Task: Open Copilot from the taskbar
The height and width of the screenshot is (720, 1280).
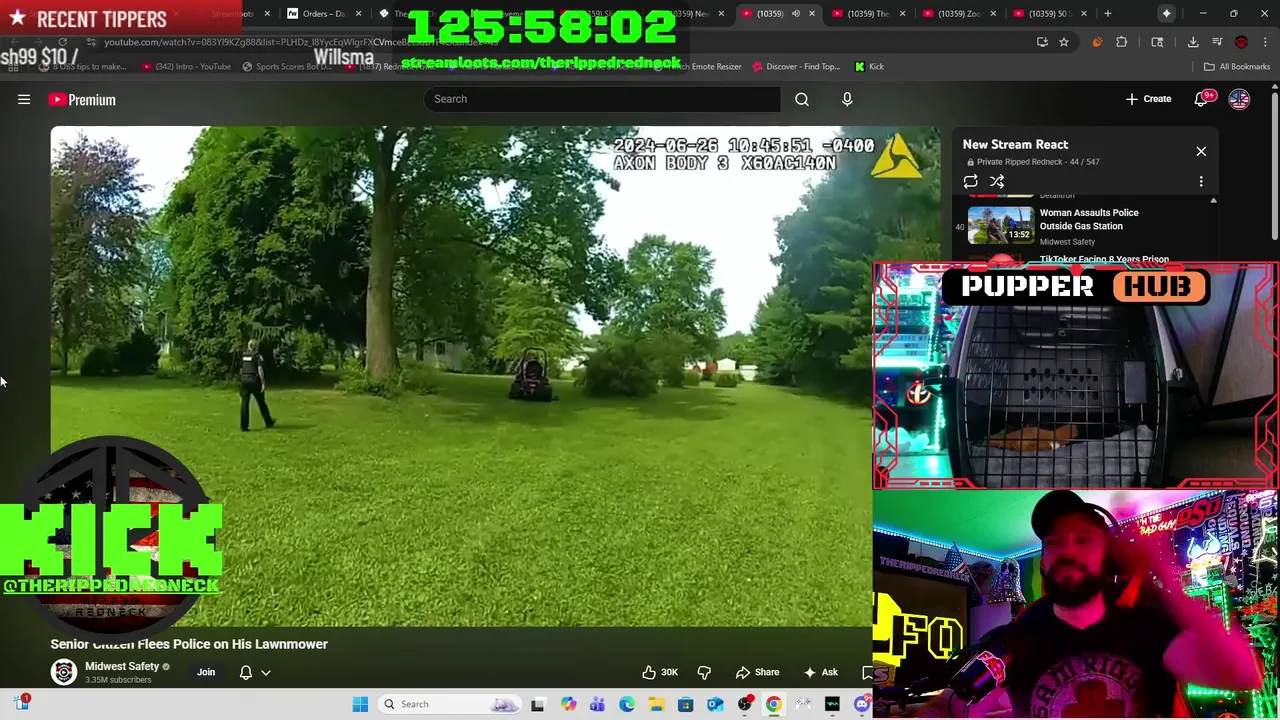Action: [x=568, y=704]
